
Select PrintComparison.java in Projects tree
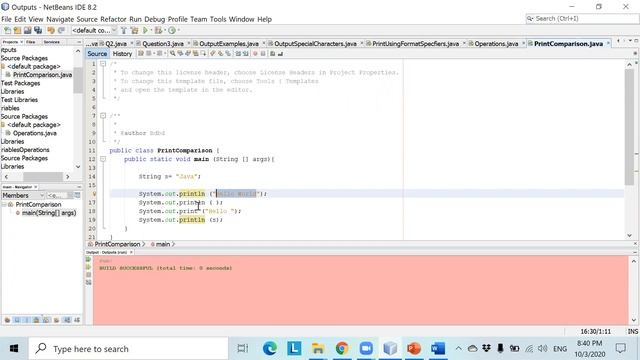42,75
